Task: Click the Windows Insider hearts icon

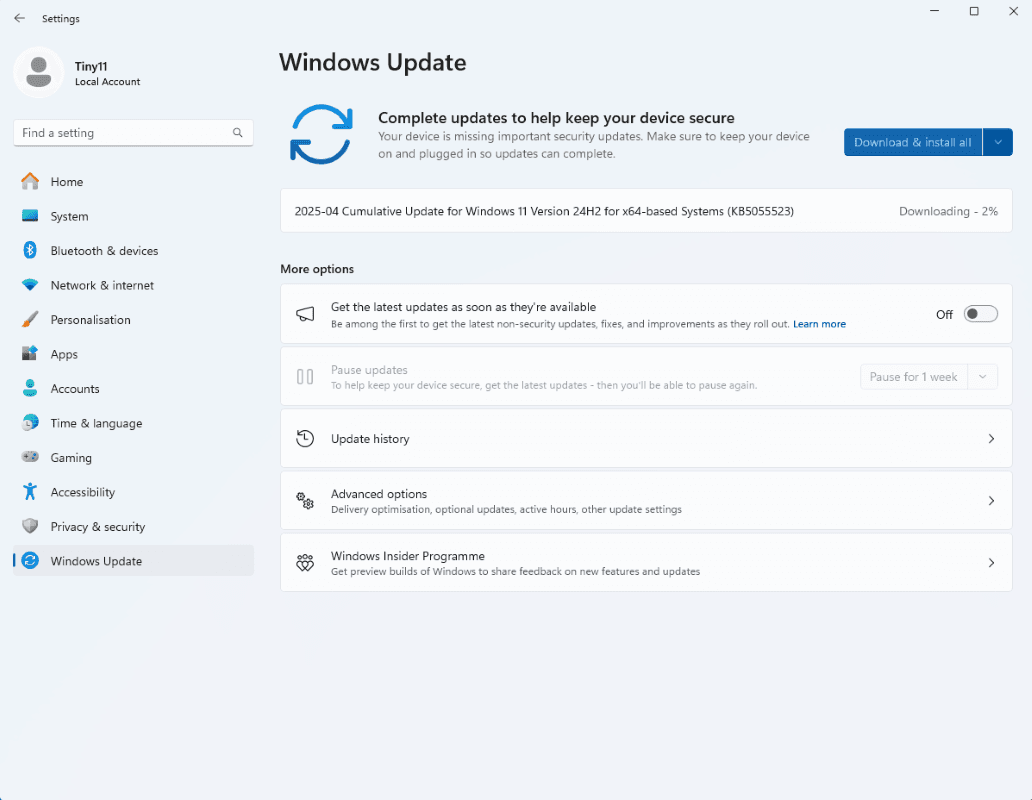Action: point(305,562)
